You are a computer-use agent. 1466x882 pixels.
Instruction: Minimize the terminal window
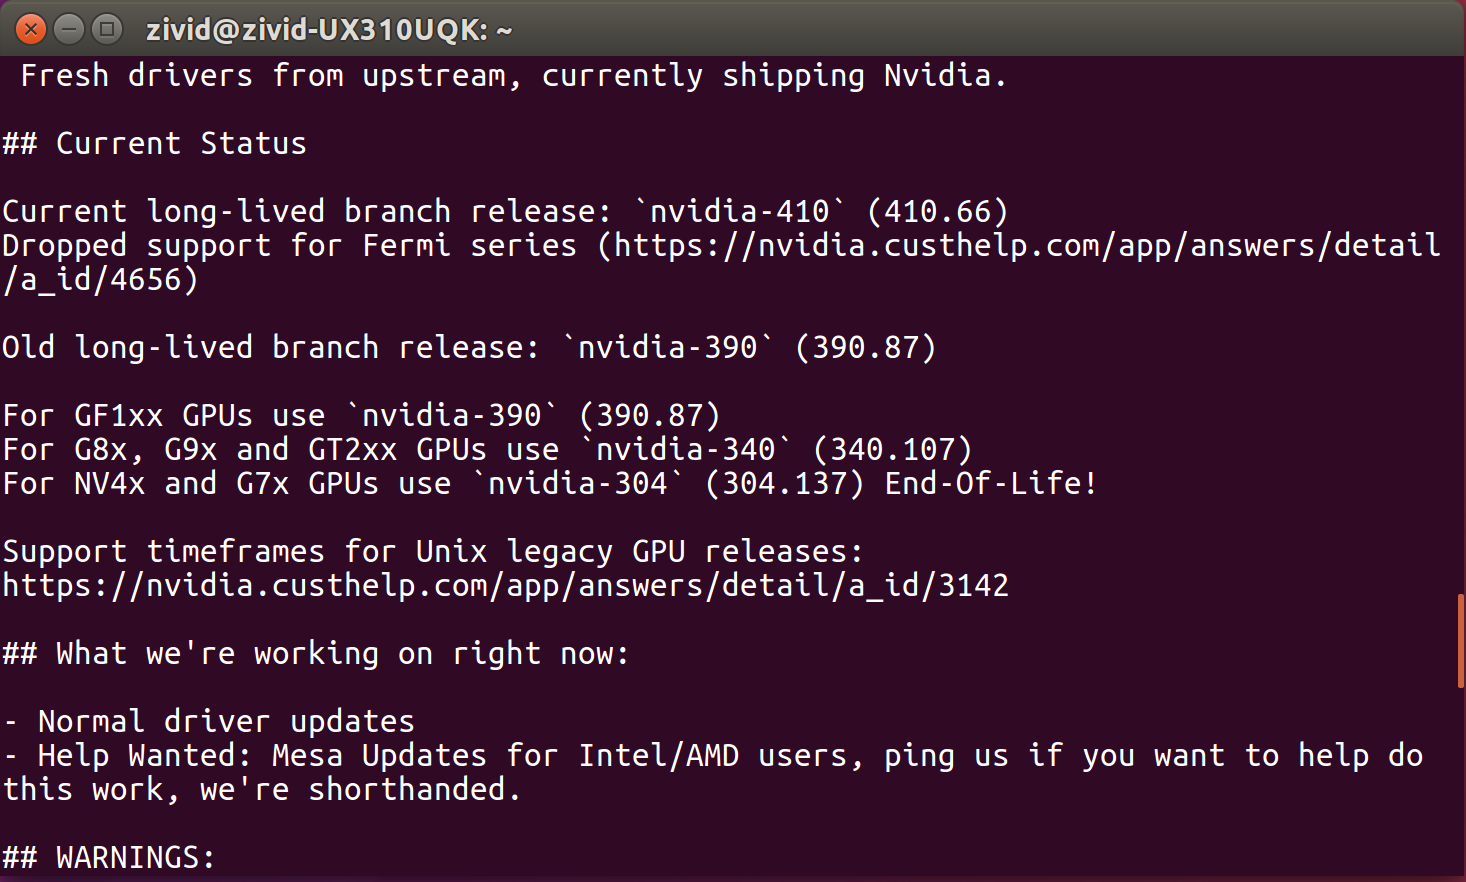(69, 29)
